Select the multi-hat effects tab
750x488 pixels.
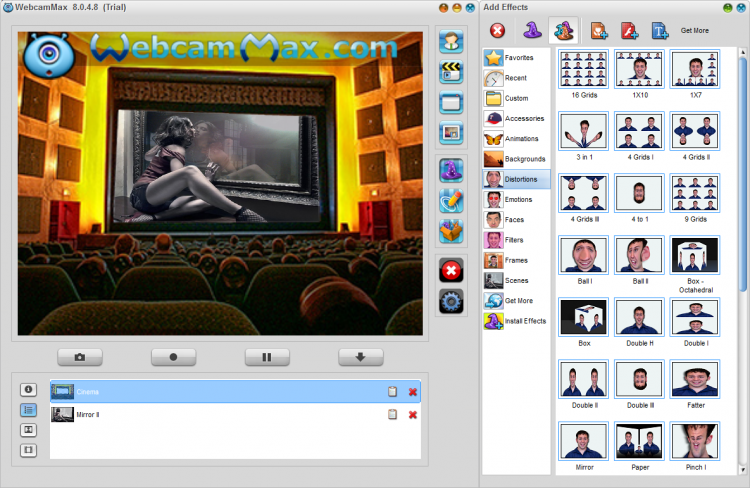(563, 30)
